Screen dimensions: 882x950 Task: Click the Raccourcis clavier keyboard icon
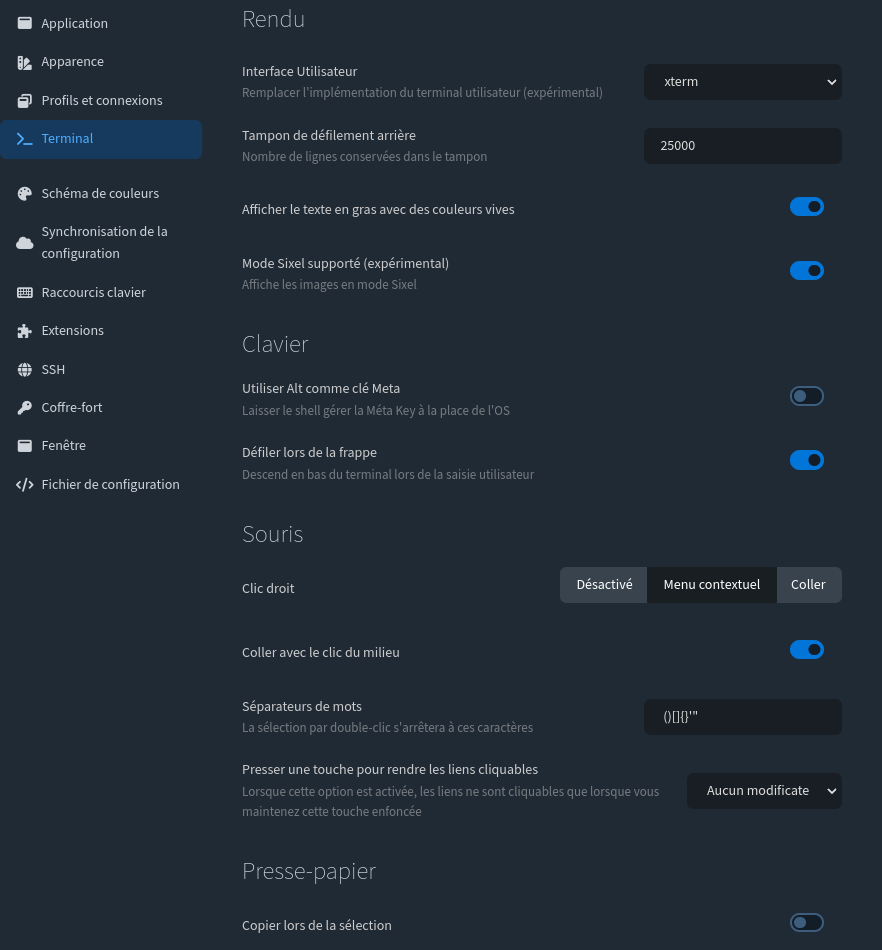point(25,293)
